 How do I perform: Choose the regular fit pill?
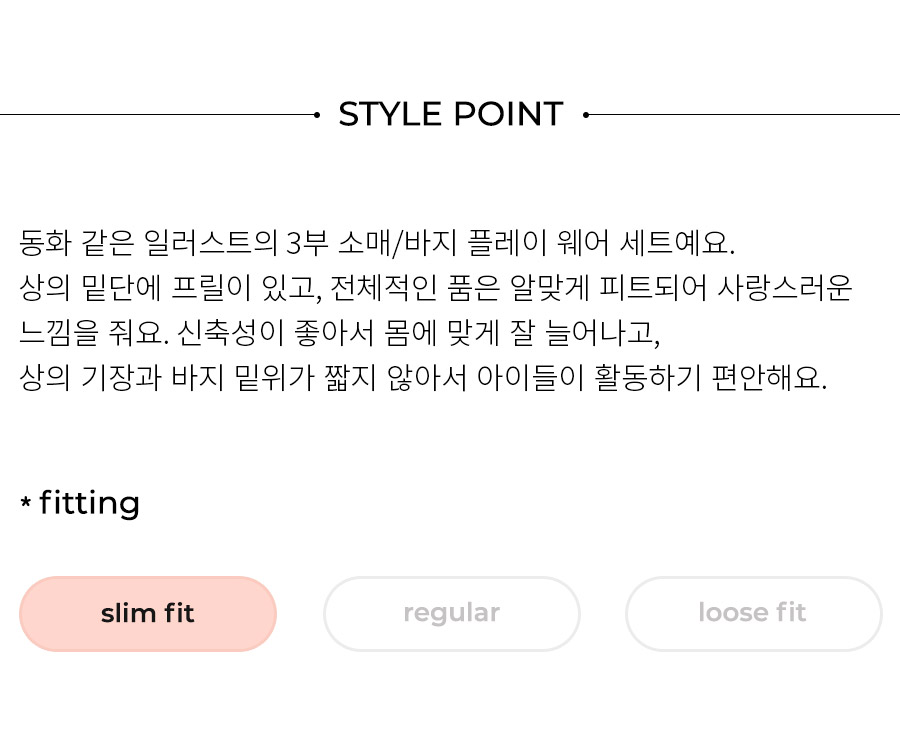pos(452,614)
